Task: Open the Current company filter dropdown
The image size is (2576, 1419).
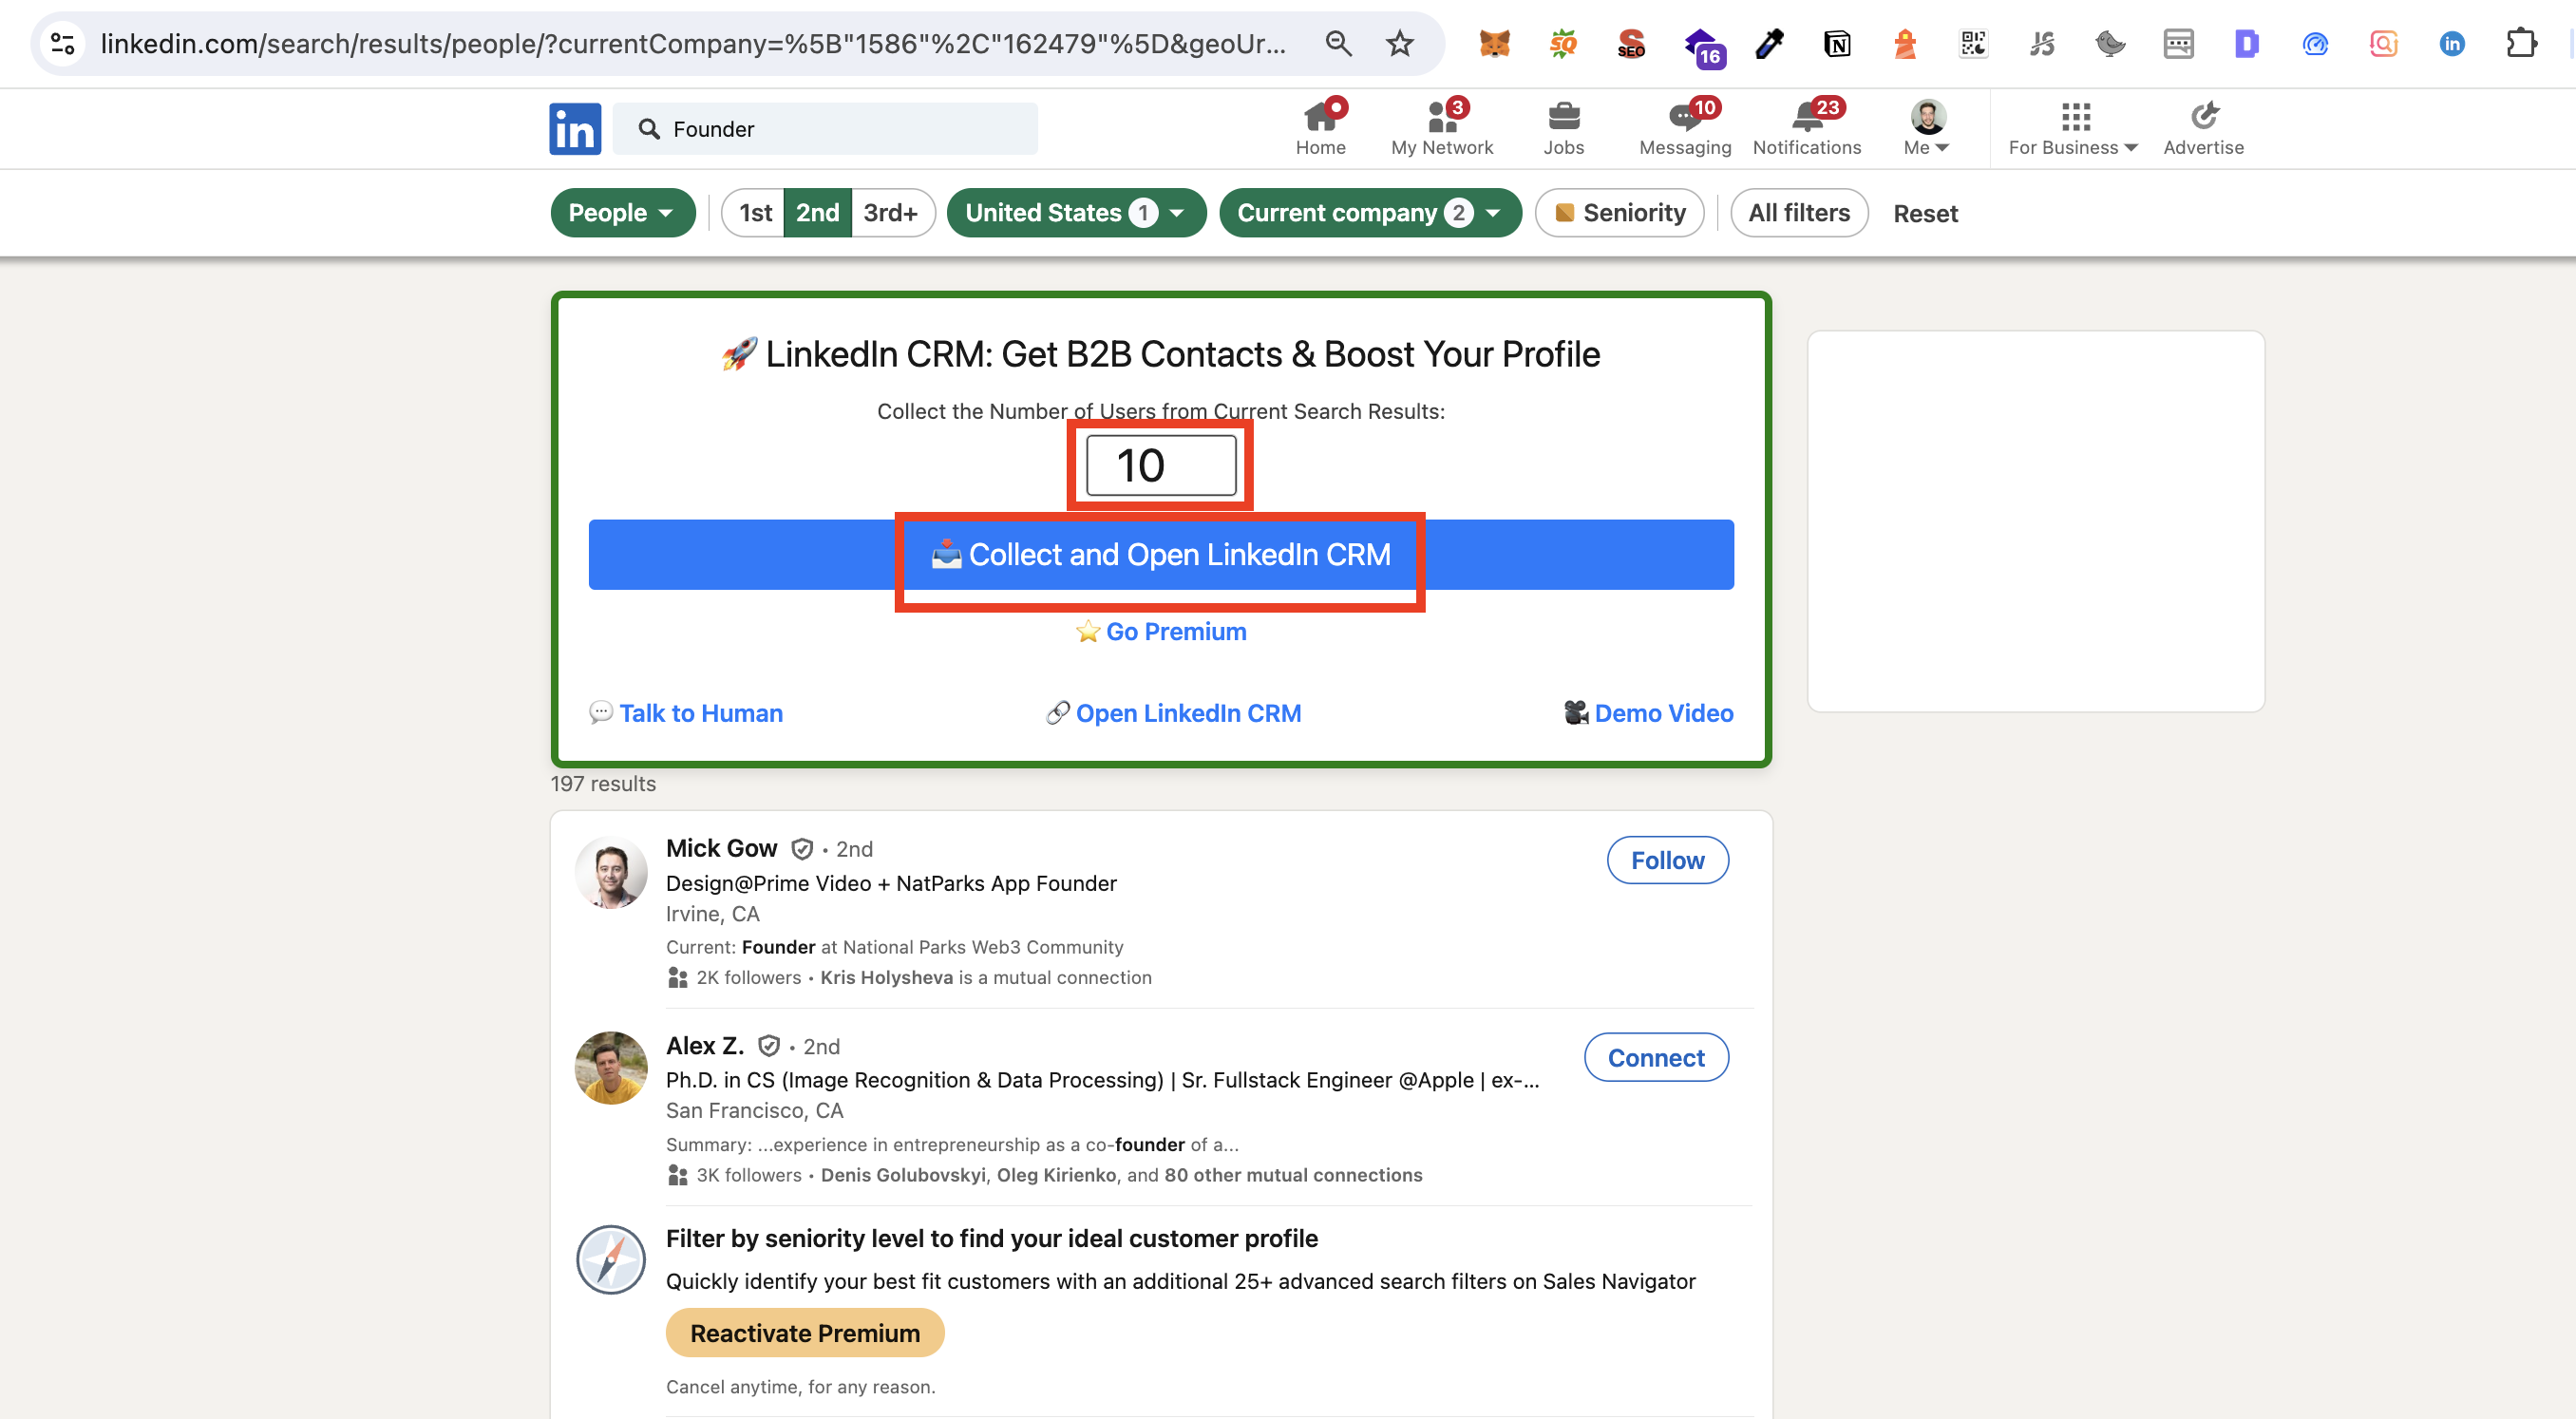Action: (1369, 213)
